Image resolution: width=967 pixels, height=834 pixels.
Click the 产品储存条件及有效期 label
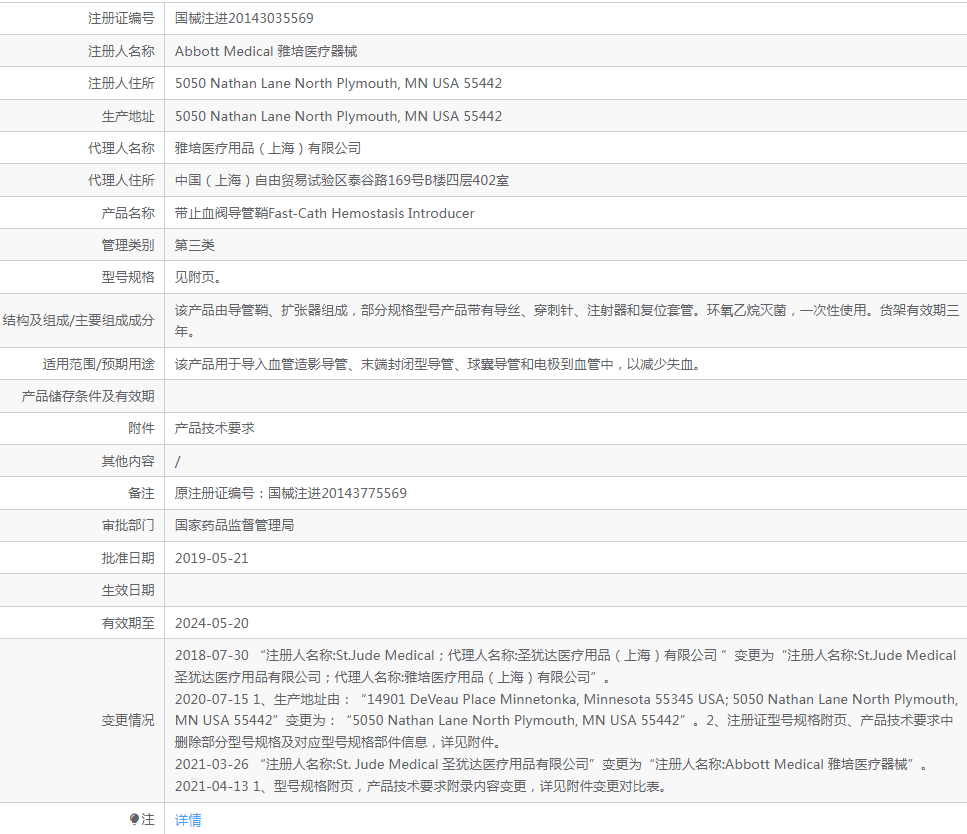click(x=88, y=397)
